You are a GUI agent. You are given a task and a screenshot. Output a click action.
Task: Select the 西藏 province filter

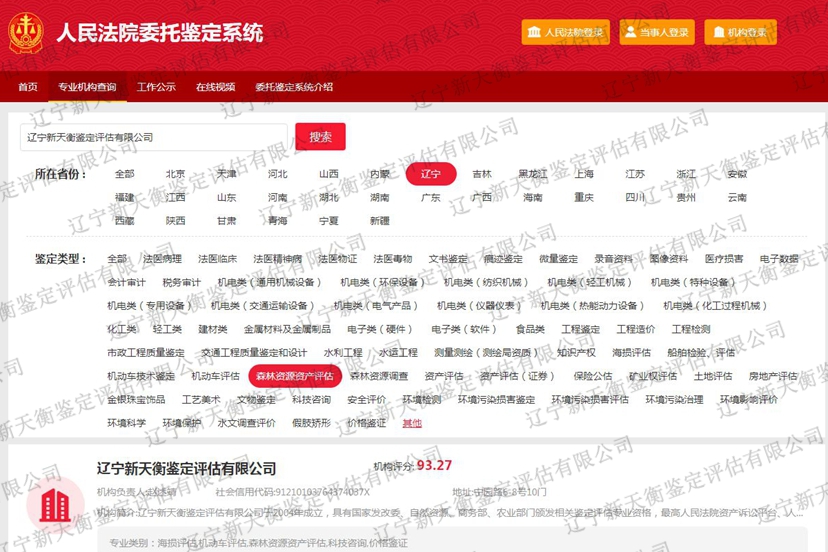(x=125, y=221)
